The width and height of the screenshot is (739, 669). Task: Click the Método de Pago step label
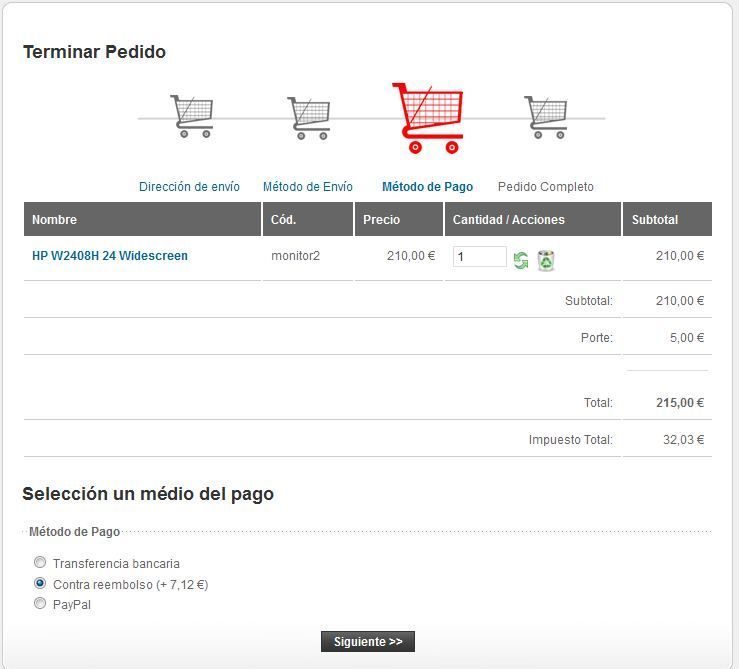(x=427, y=187)
